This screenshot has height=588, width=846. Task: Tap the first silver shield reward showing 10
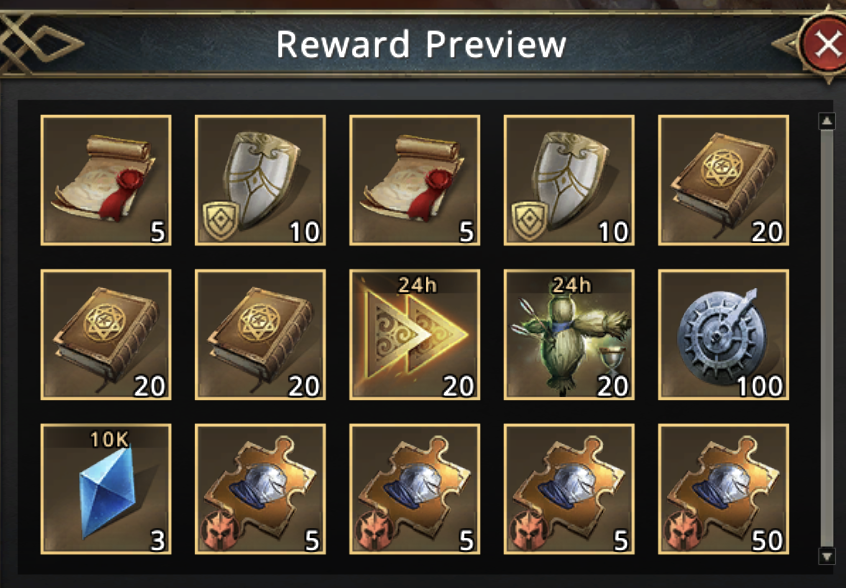[x=260, y=180]
